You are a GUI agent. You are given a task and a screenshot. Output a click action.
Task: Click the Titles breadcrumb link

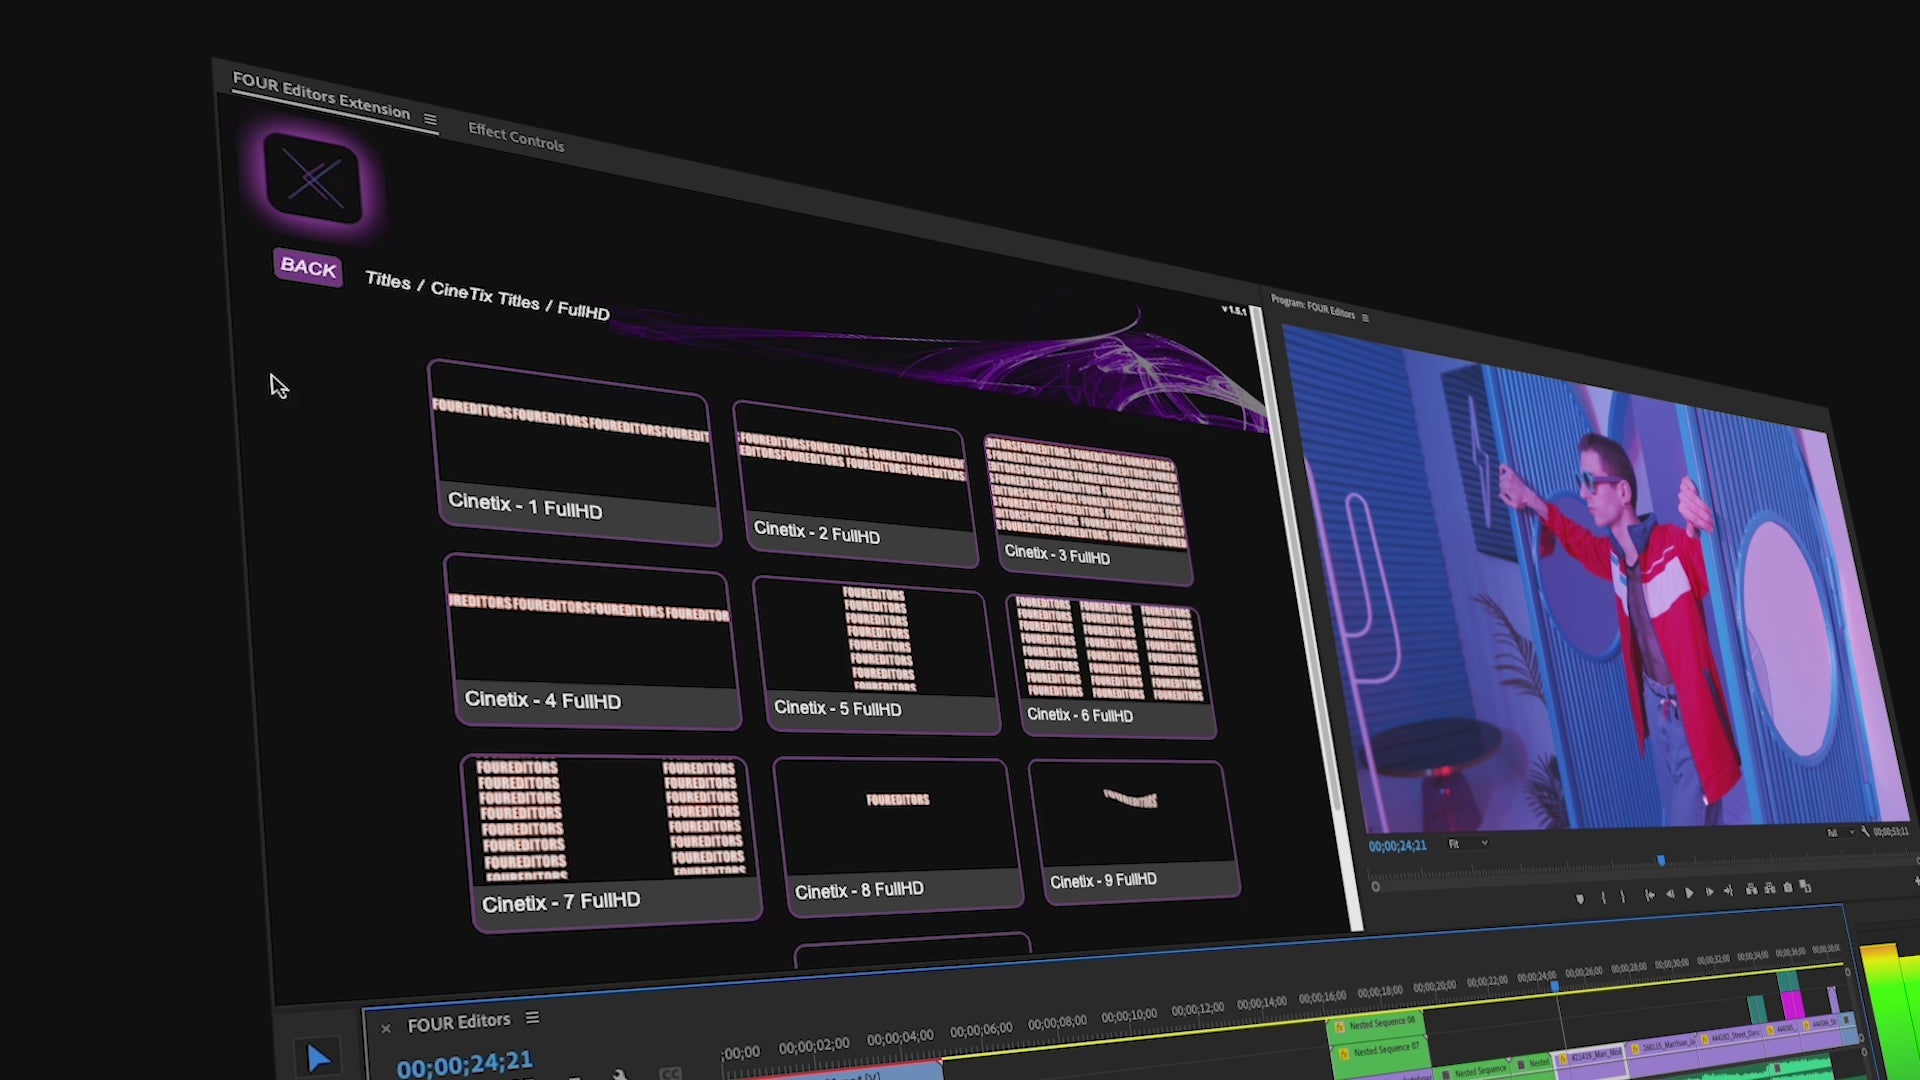pyautogui.click(x=388, y=281)
